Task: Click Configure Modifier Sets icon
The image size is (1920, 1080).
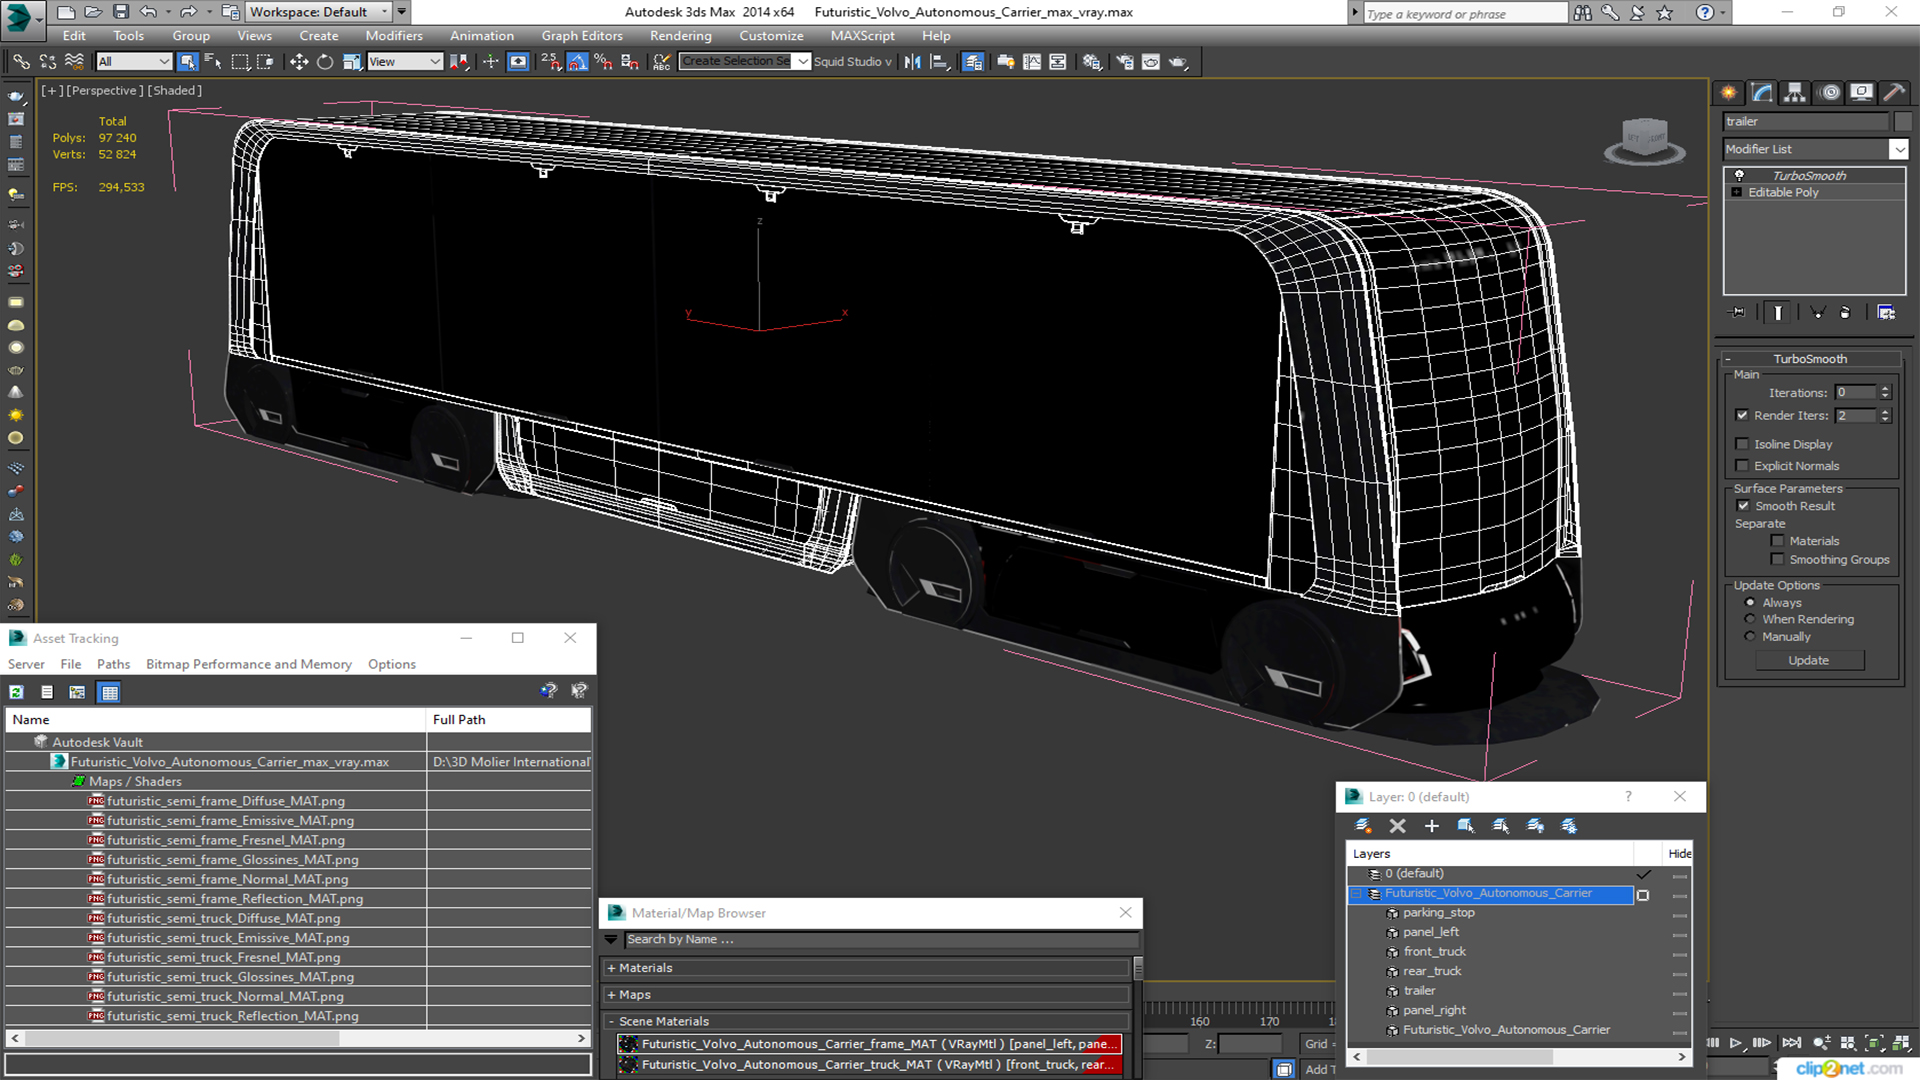Action: point(1886,313)
